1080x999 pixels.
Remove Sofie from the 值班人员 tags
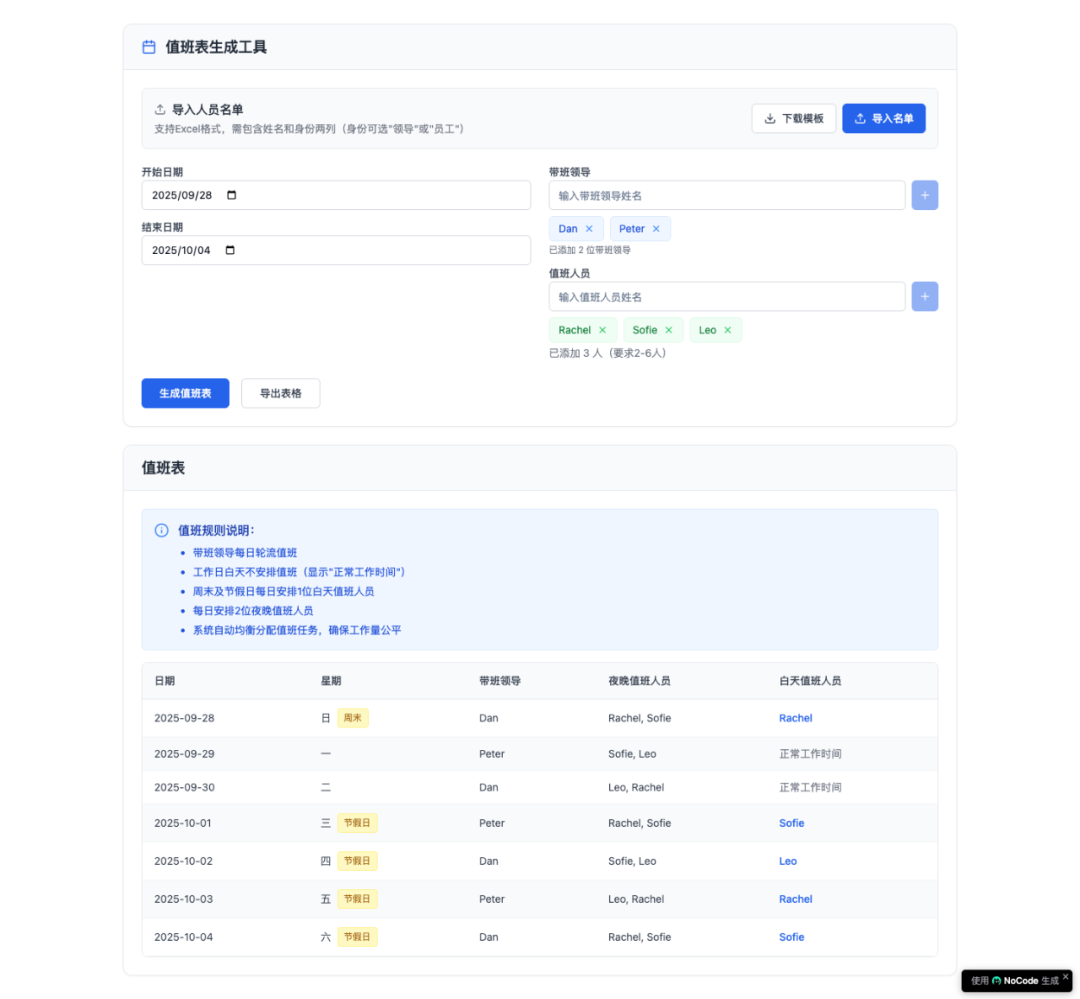click(x=669, y=330)
